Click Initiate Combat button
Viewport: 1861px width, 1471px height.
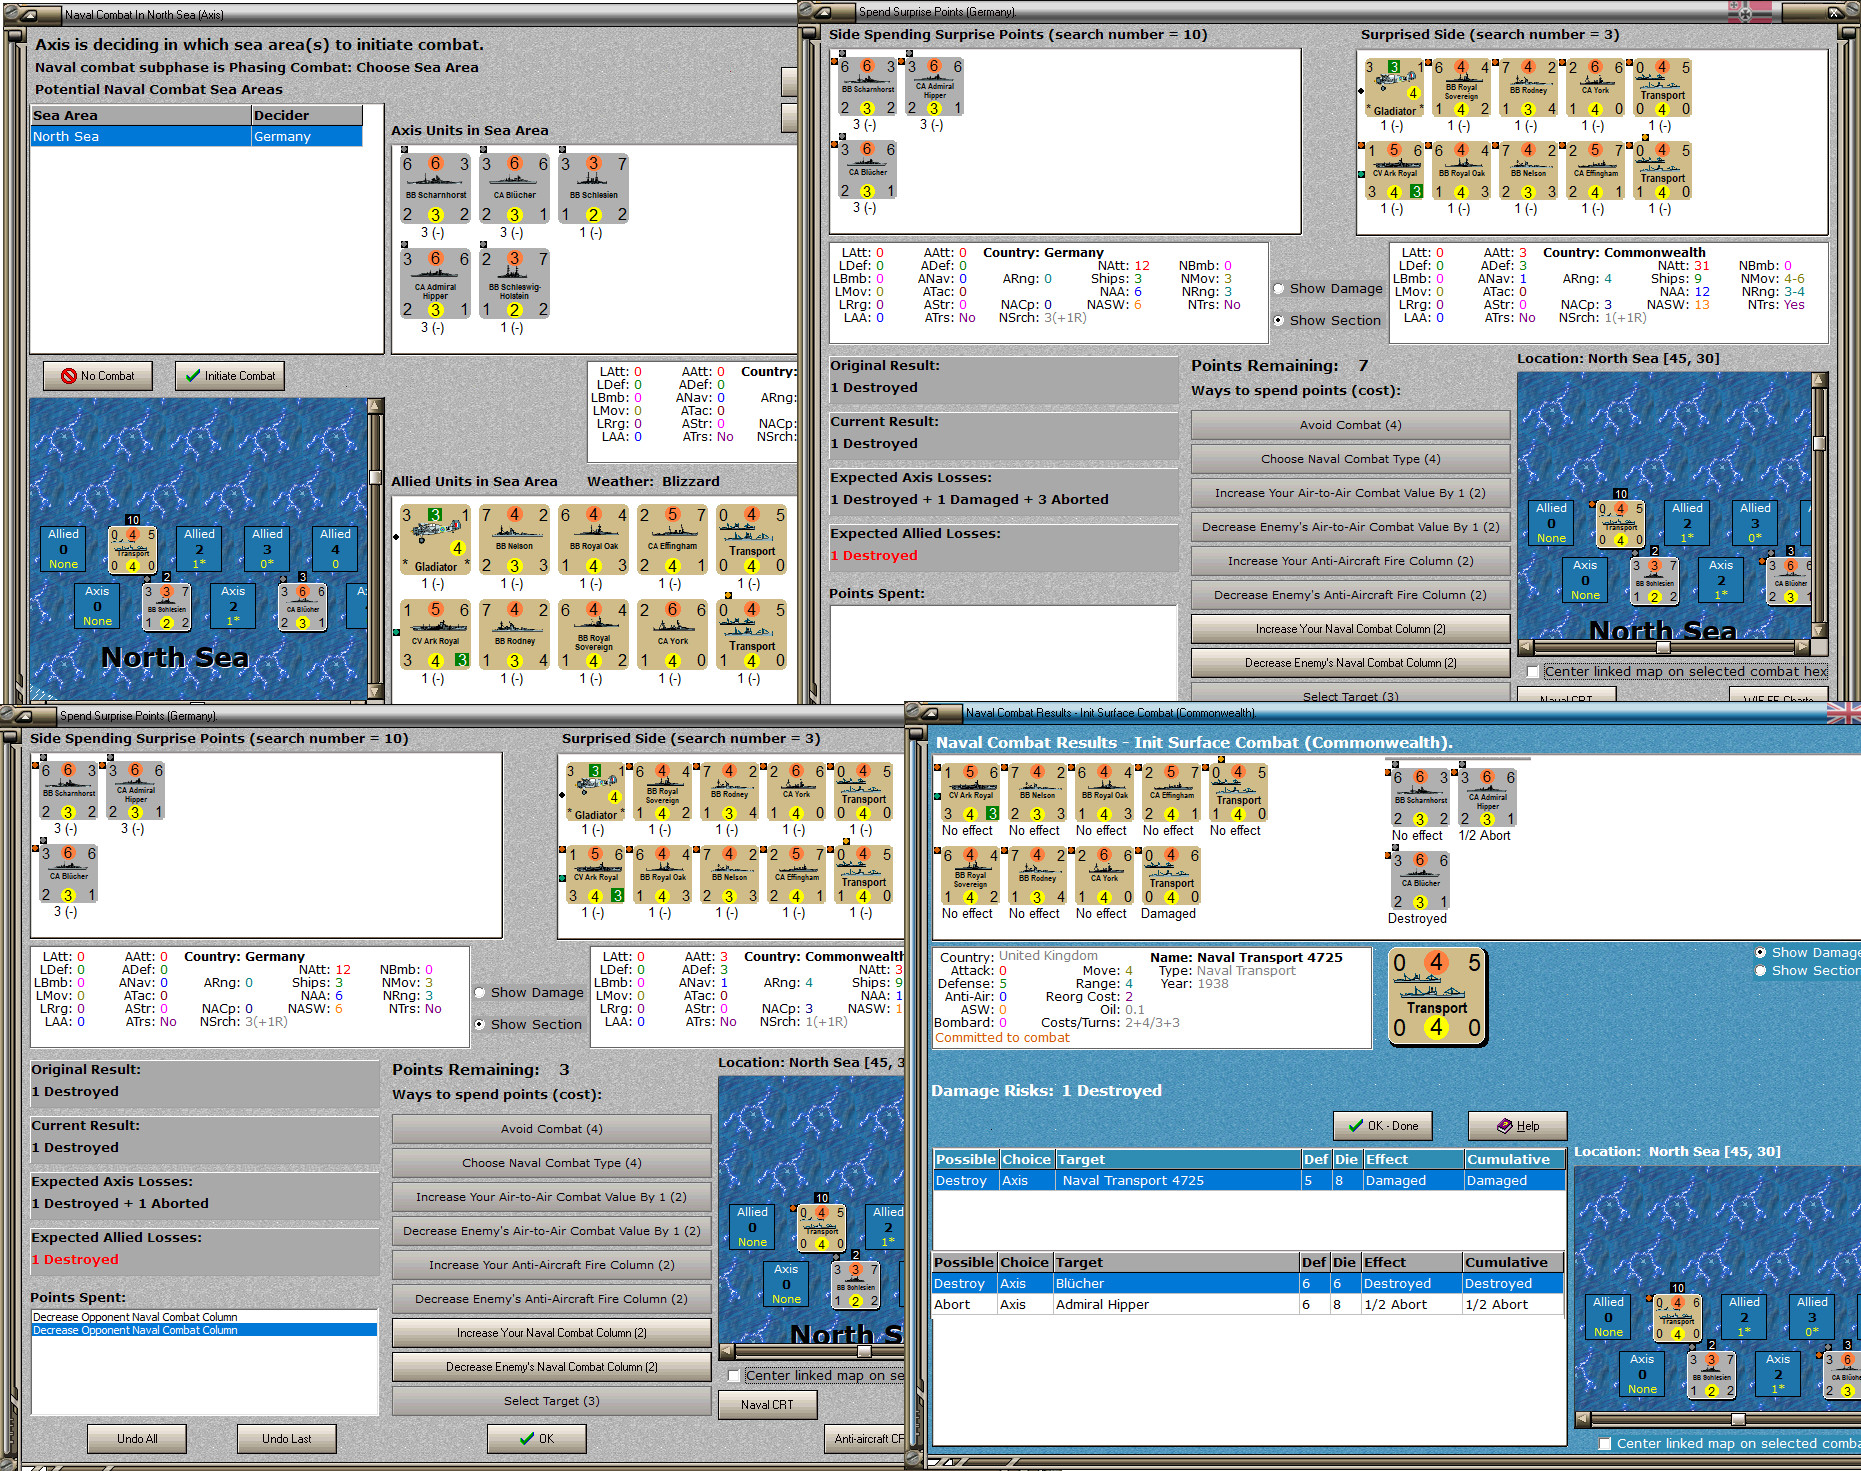(230, 376)
